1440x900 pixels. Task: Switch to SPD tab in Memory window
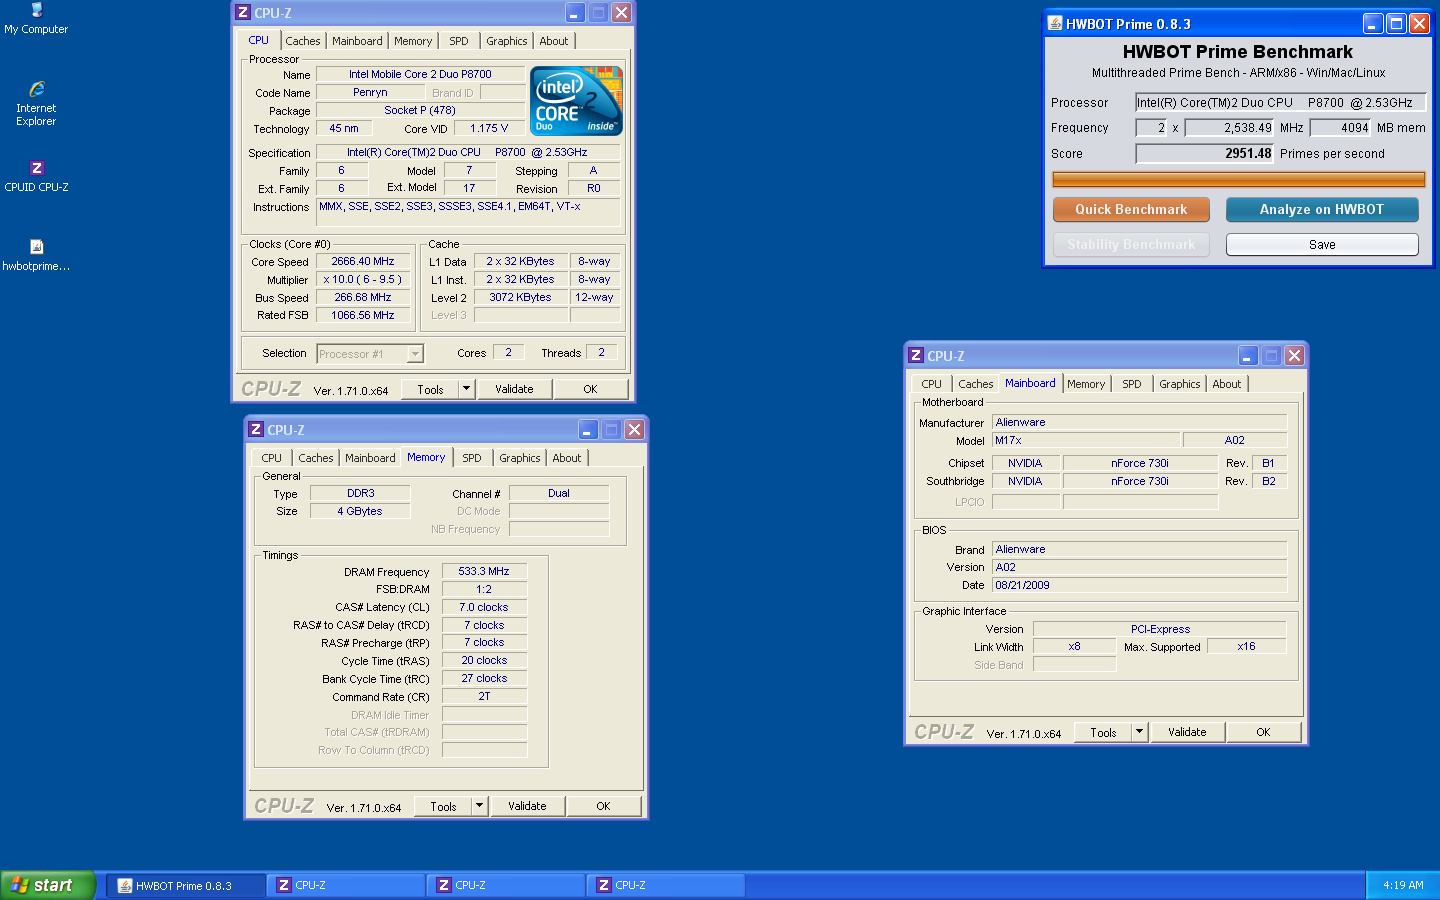pyautogui.click(x=472, y=458)
